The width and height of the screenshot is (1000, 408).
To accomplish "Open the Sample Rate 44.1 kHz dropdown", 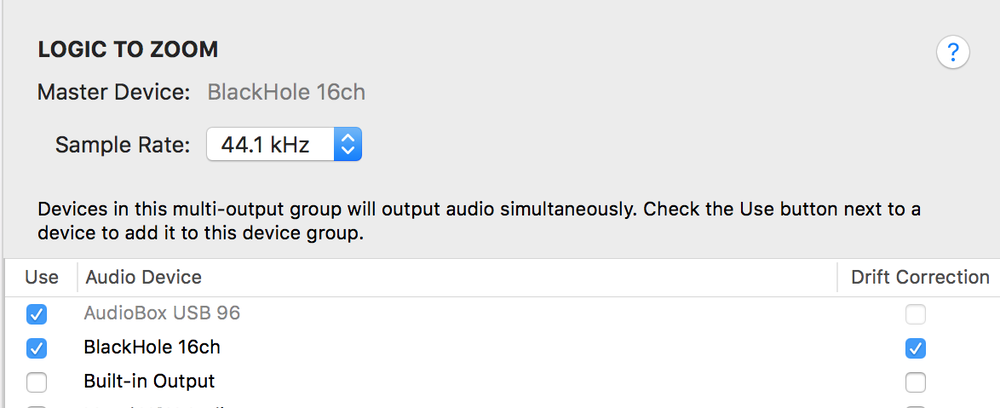I will click(284, 144).
